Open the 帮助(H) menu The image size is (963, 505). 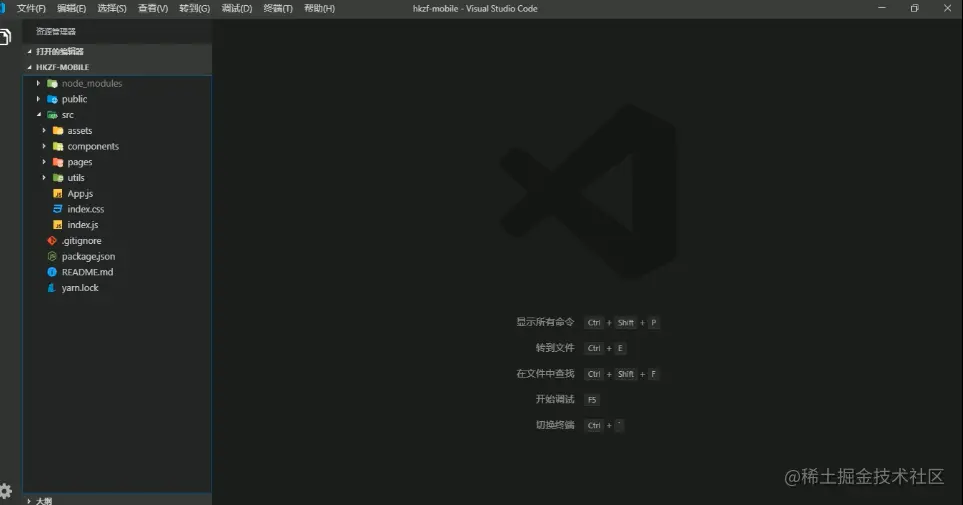319,9
